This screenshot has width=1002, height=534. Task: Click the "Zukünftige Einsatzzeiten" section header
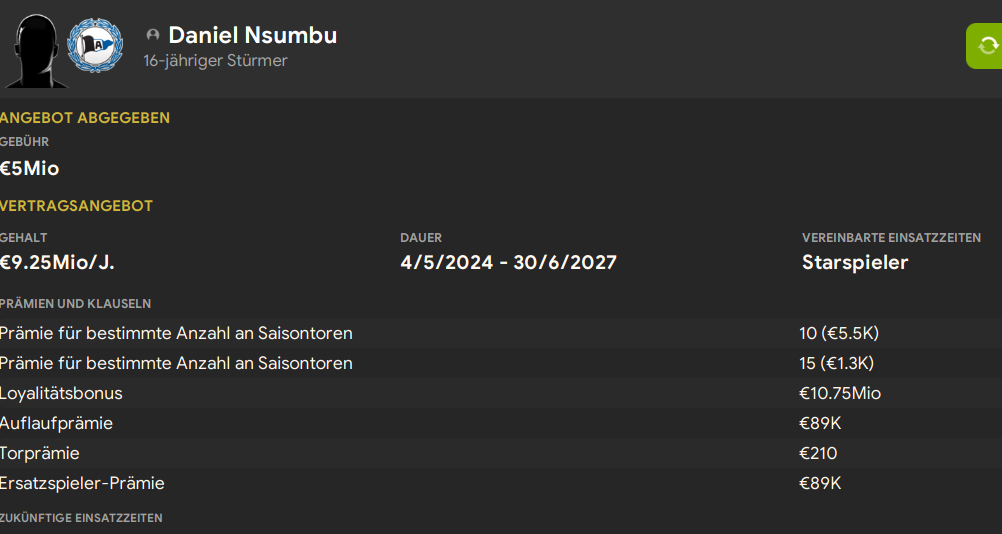81,518
